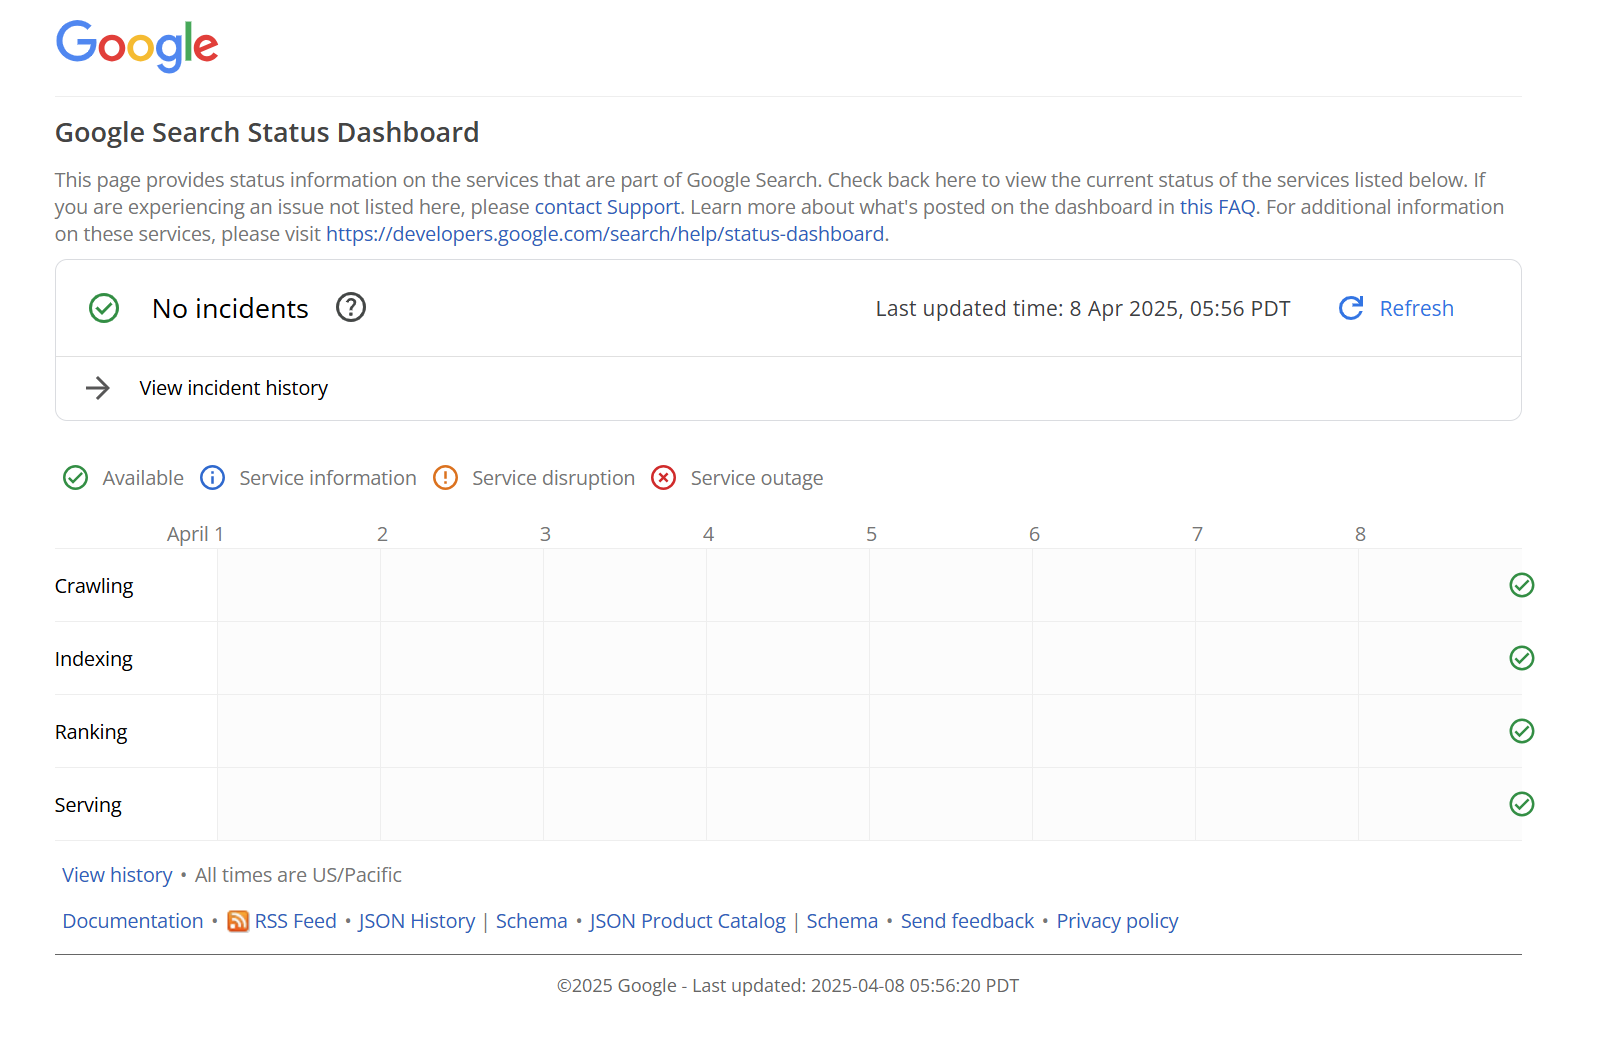Click the Service disruption legend label
Image resolution: width=1624 pixels, height=1056 pixels.
tap(553, 478)
